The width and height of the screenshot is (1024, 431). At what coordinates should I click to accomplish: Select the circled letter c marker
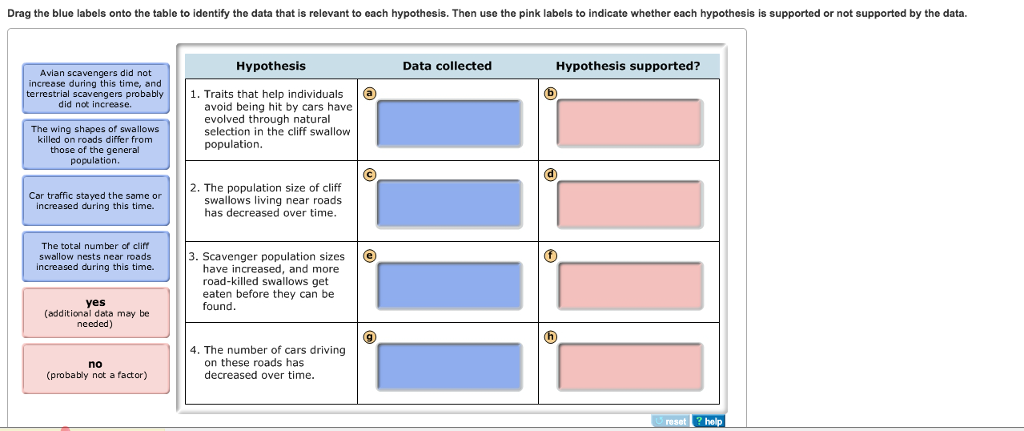coord(368,174)
